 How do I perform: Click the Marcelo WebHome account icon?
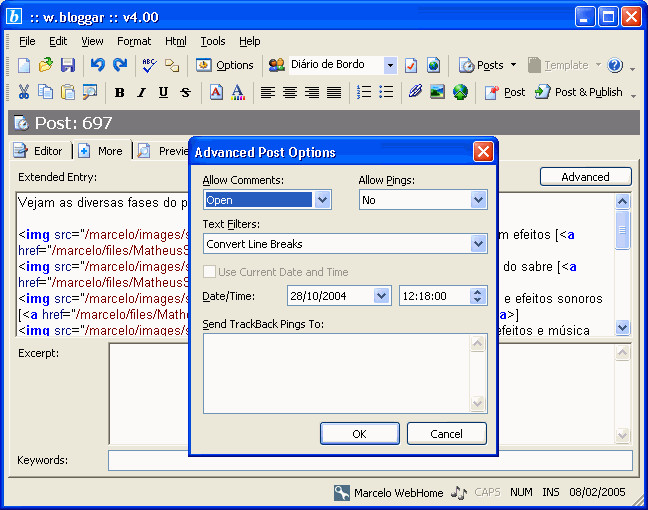tap(342, 493)
